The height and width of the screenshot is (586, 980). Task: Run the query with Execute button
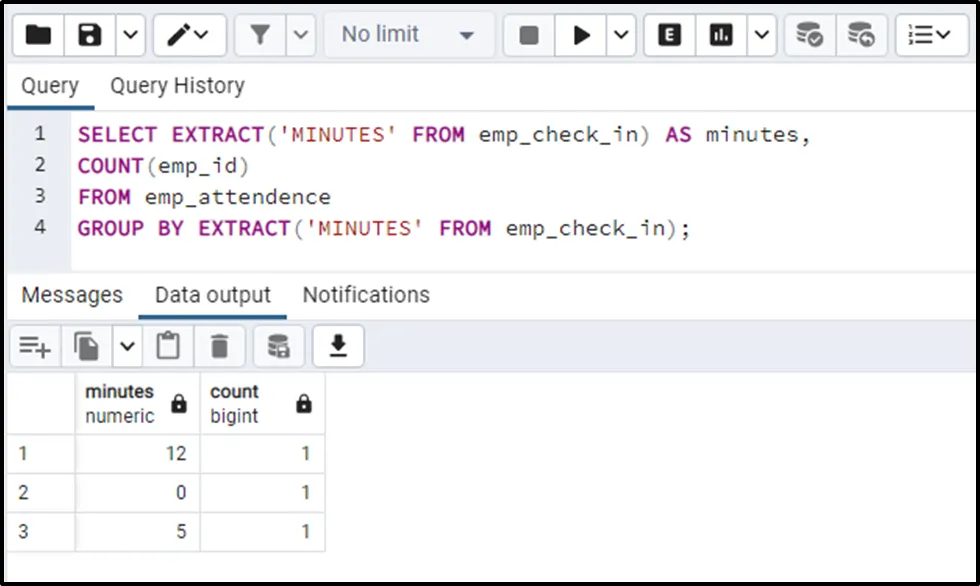click(x=581, y=36)
